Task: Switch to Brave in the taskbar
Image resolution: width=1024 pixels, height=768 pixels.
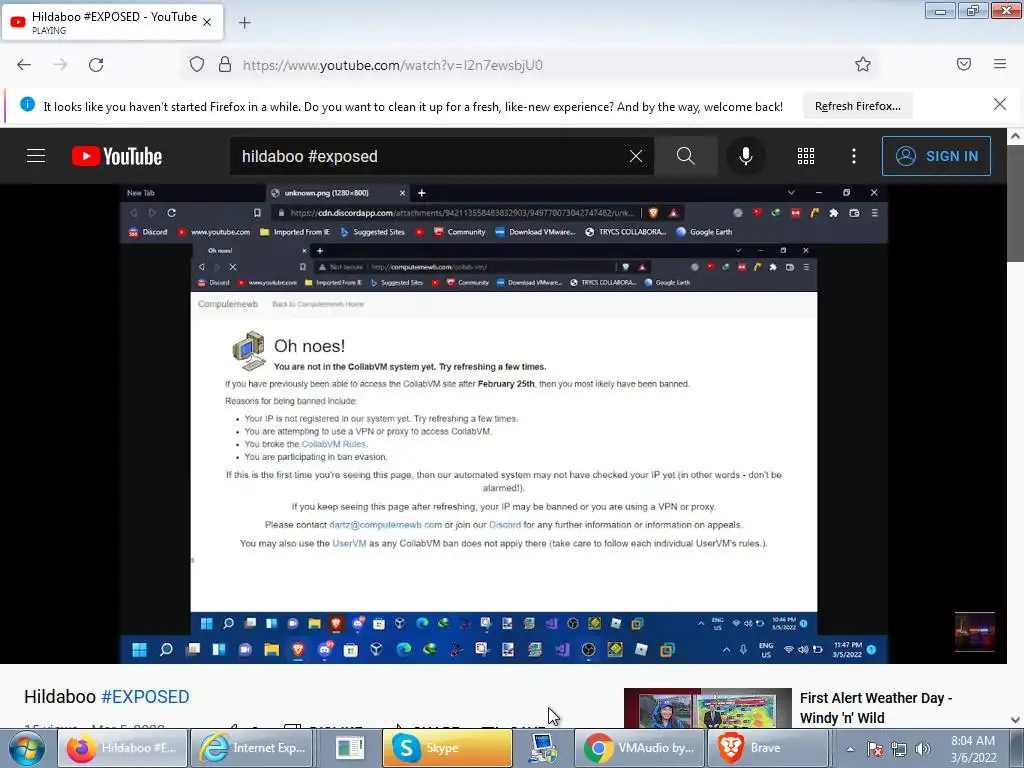Action: (x=767, y=748)
